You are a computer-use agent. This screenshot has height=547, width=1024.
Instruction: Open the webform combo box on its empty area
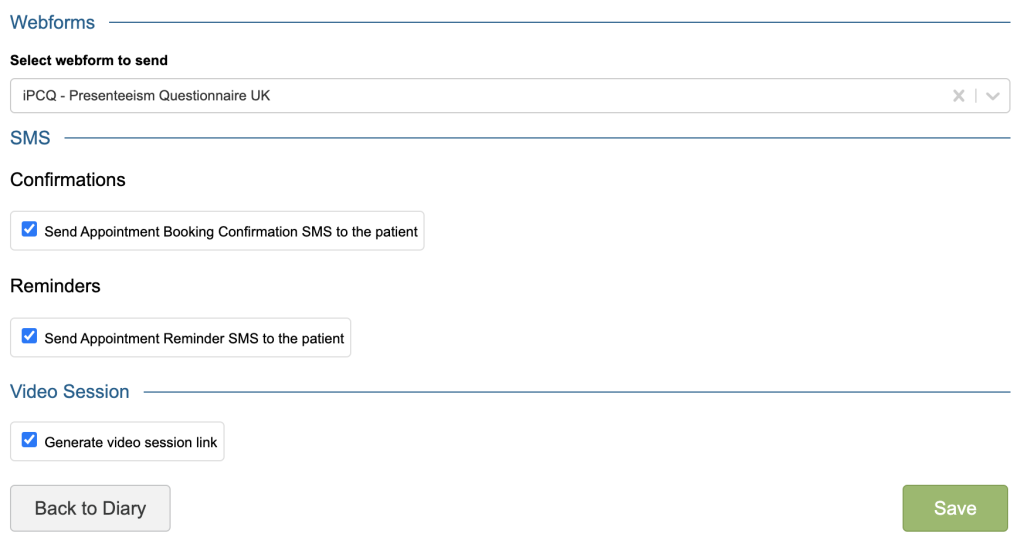point(600,96)
